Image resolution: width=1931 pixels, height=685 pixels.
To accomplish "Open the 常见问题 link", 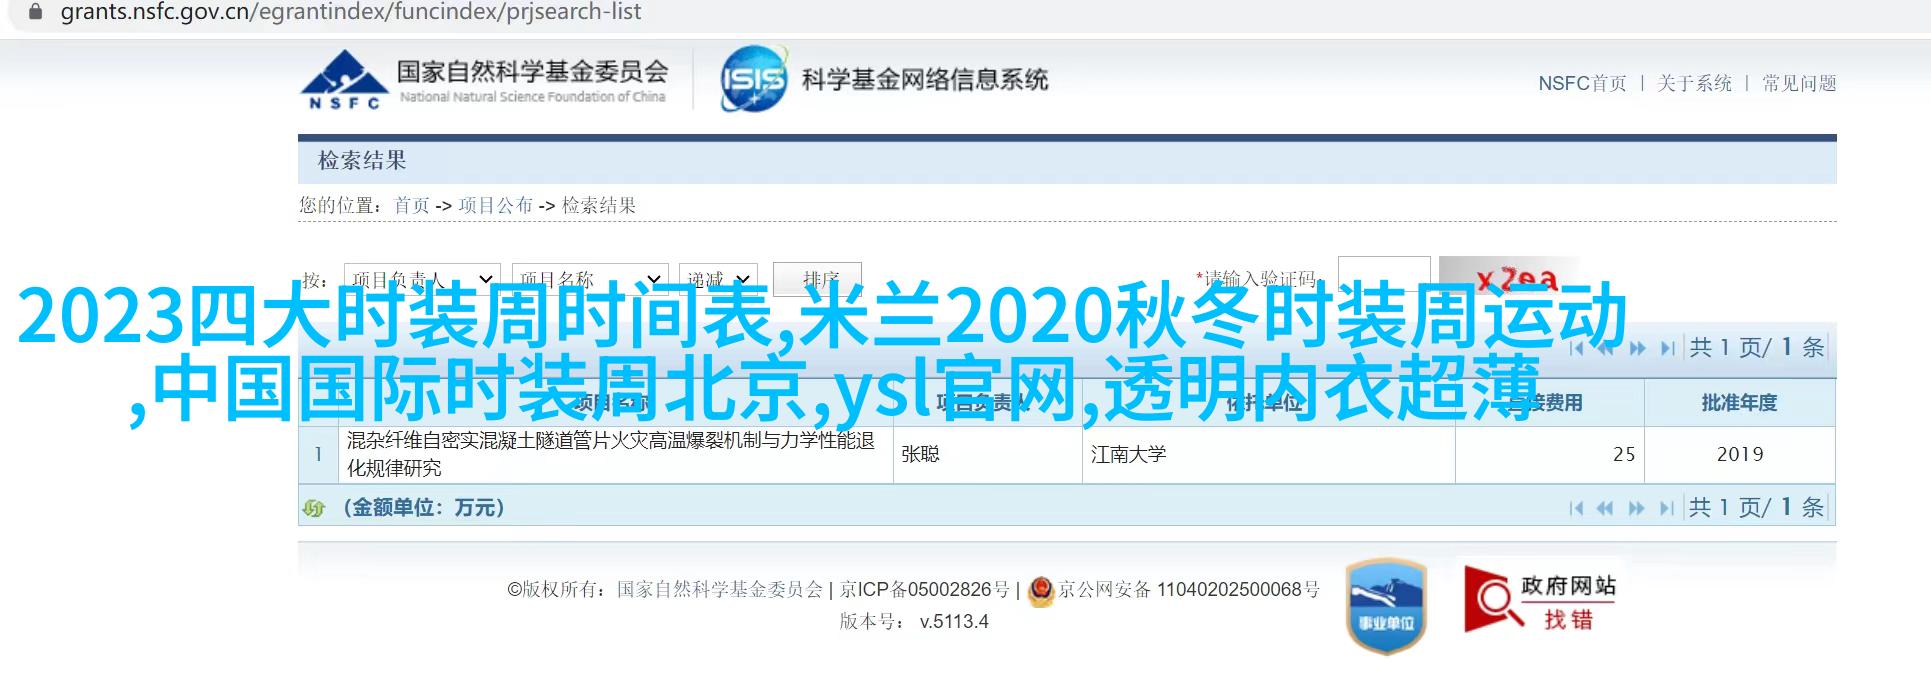I will (x=1799, y=83).
